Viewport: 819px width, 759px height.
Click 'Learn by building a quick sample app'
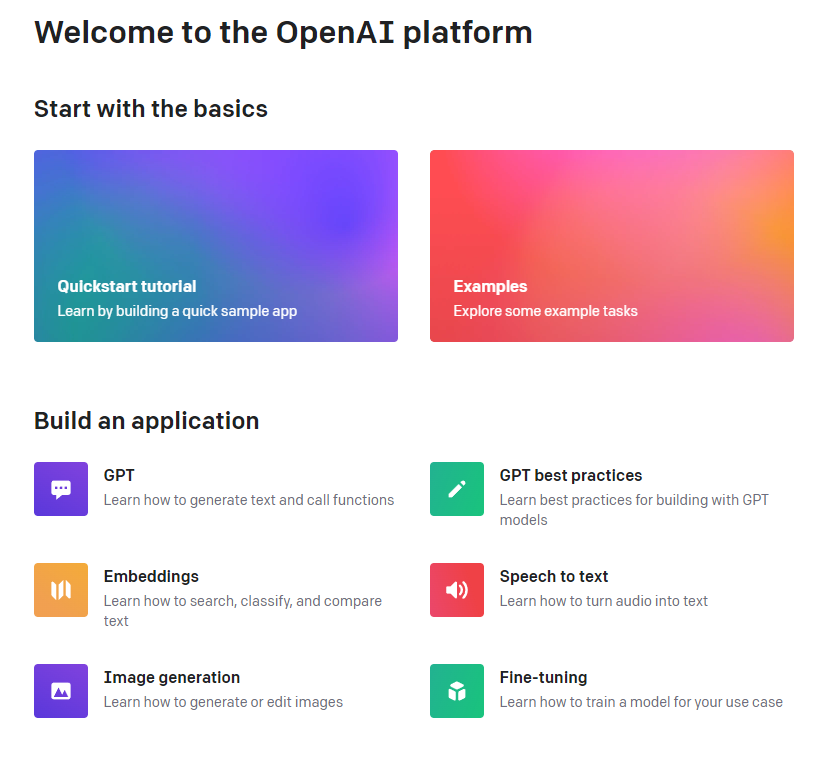(177, 311)
